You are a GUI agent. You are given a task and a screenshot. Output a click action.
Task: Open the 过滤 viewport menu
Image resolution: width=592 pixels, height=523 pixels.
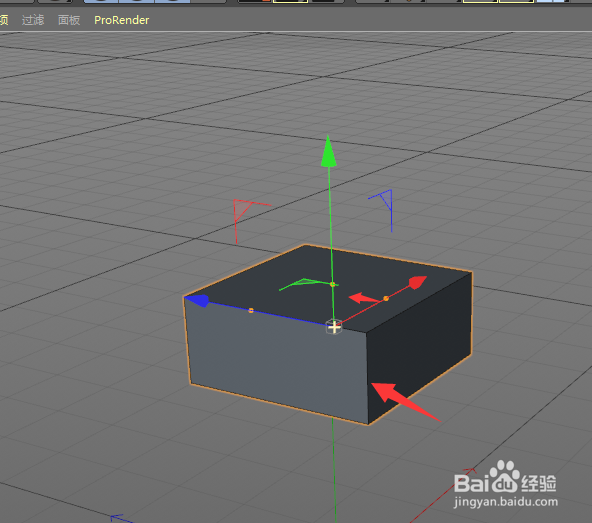[x=33, y=20]
